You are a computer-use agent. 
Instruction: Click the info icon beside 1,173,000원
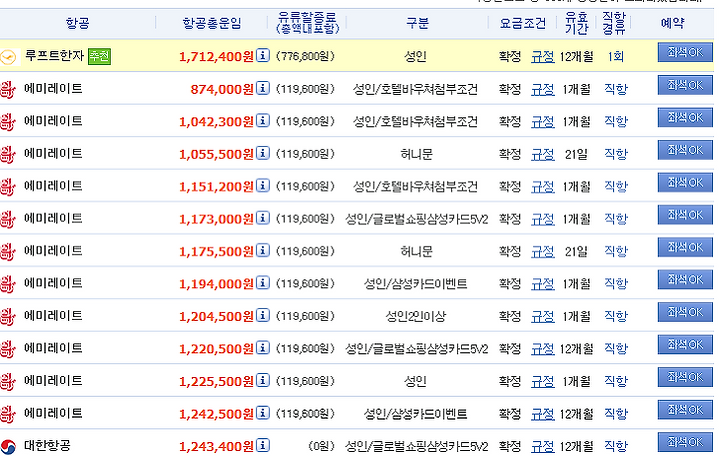coord(263,218)
